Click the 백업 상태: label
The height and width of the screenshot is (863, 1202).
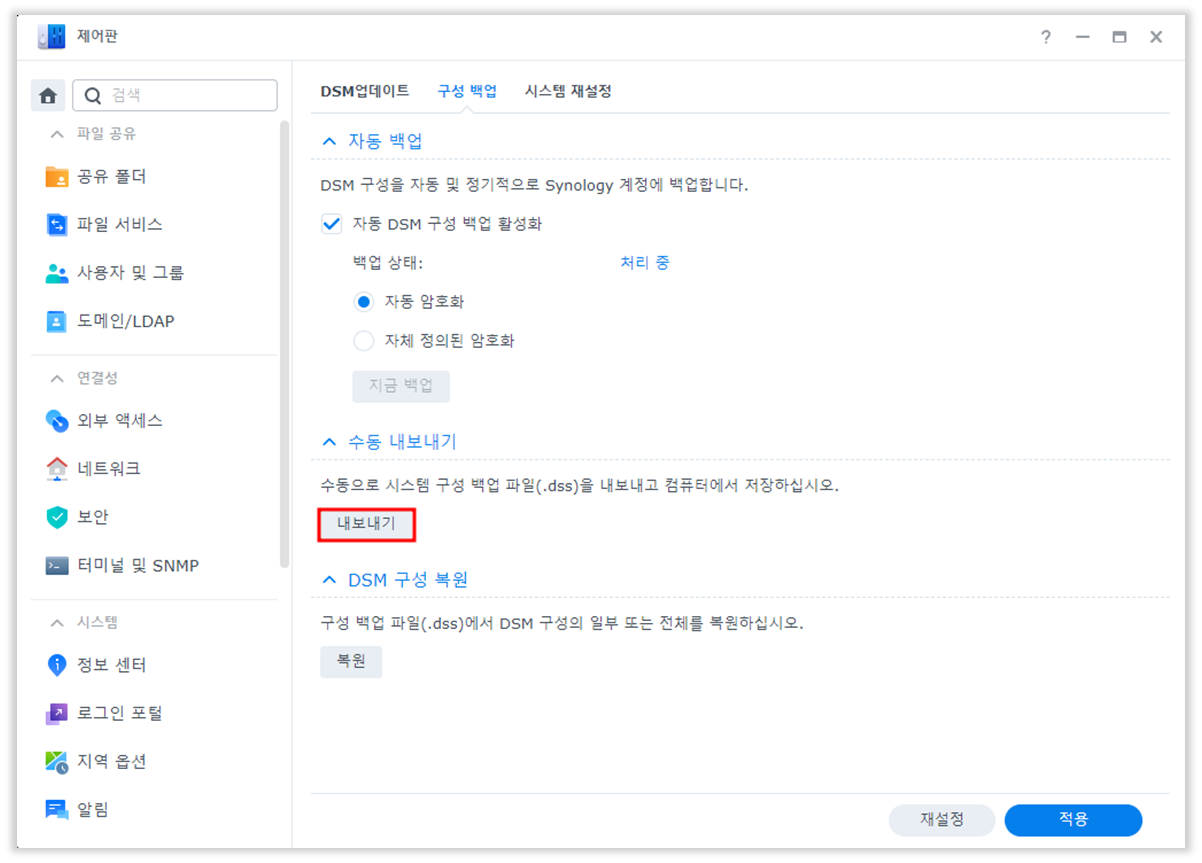click(x=388, y=263)
